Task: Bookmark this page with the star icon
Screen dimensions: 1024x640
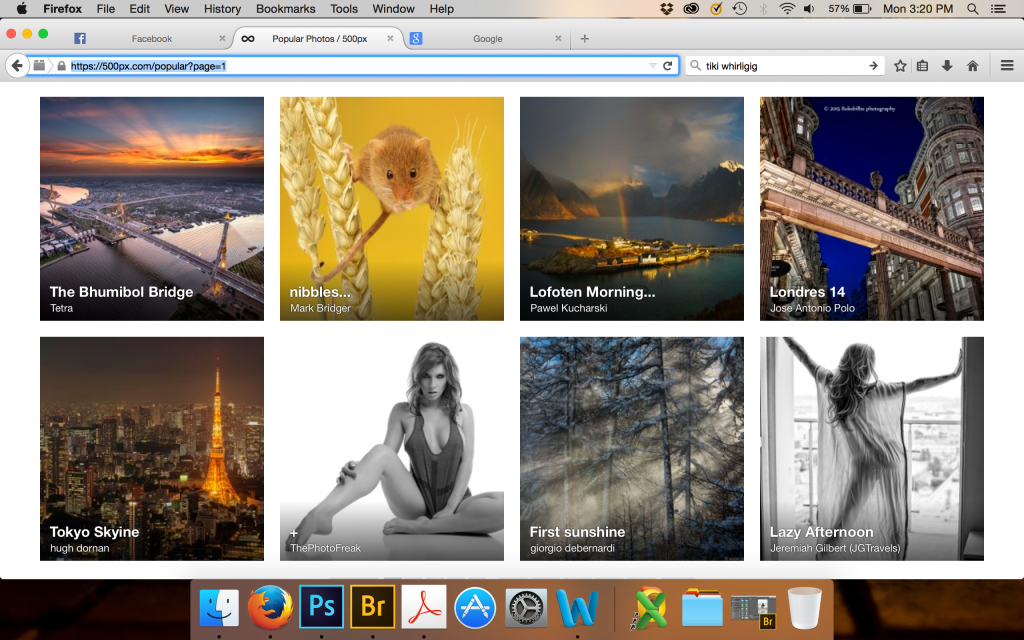Action: pyautogui.click(x=899, y=65)
